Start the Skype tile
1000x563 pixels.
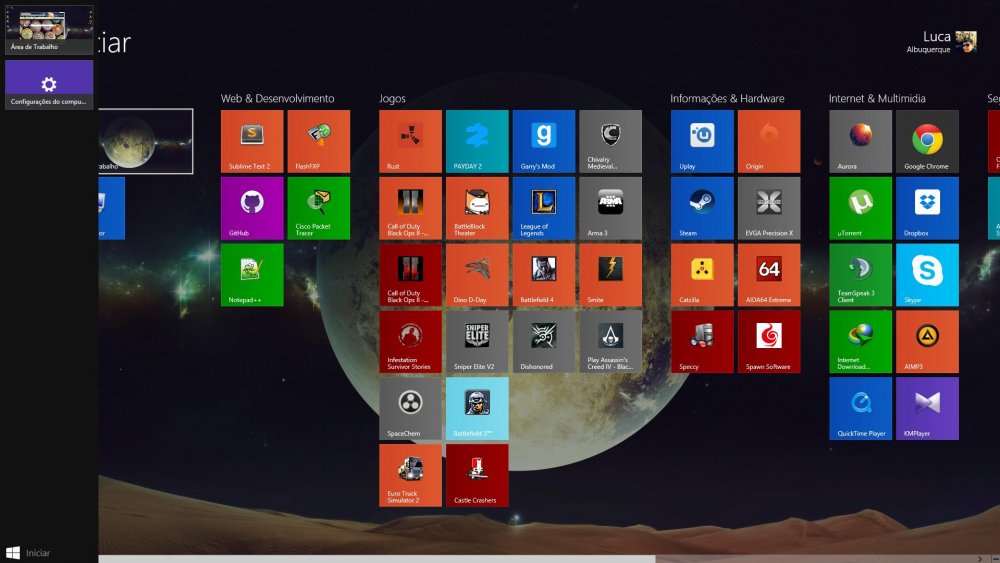pyautogui.click(x=927, y=275)
